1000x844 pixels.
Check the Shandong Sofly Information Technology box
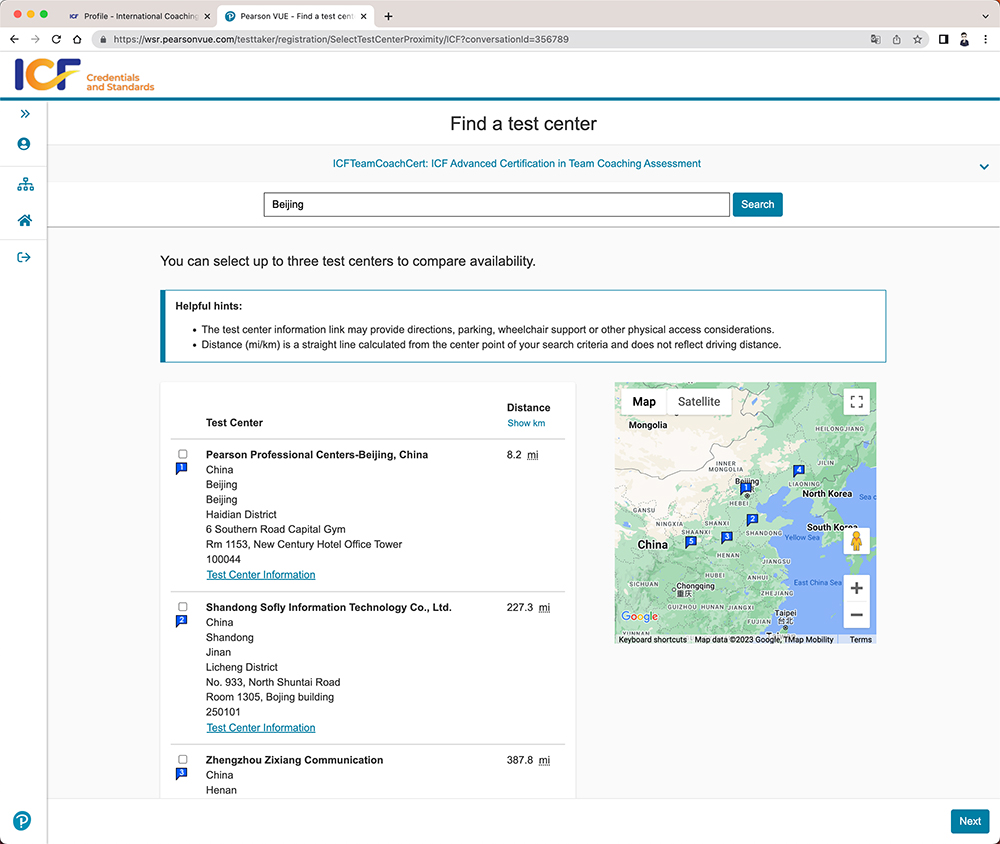pyautogui.click(x=183, y=607)
